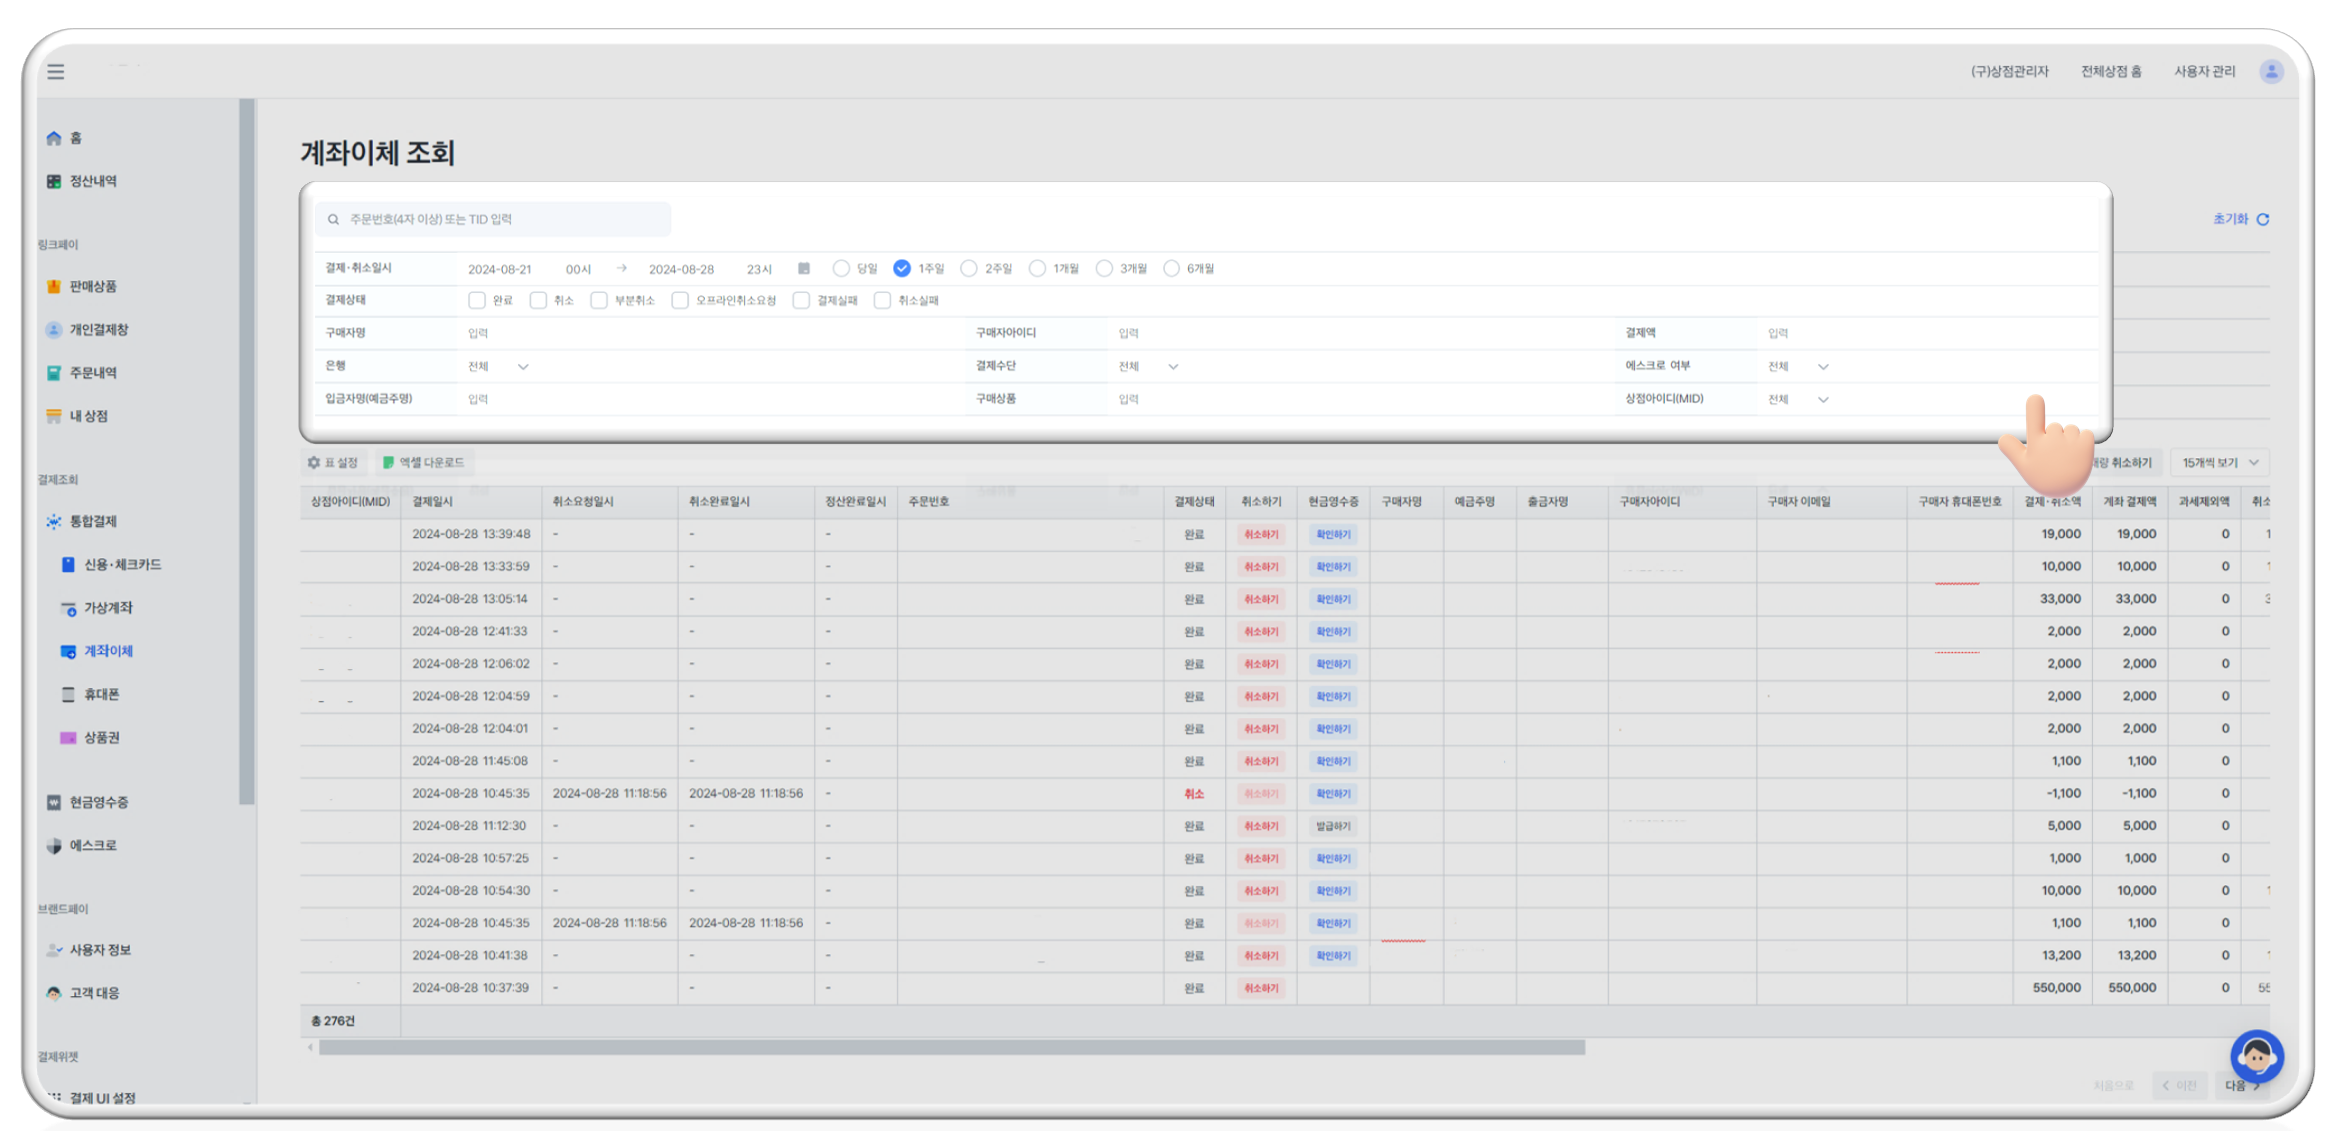
Task: Check the 완료 payment status checkbox
Action: (x=477, y=300)
